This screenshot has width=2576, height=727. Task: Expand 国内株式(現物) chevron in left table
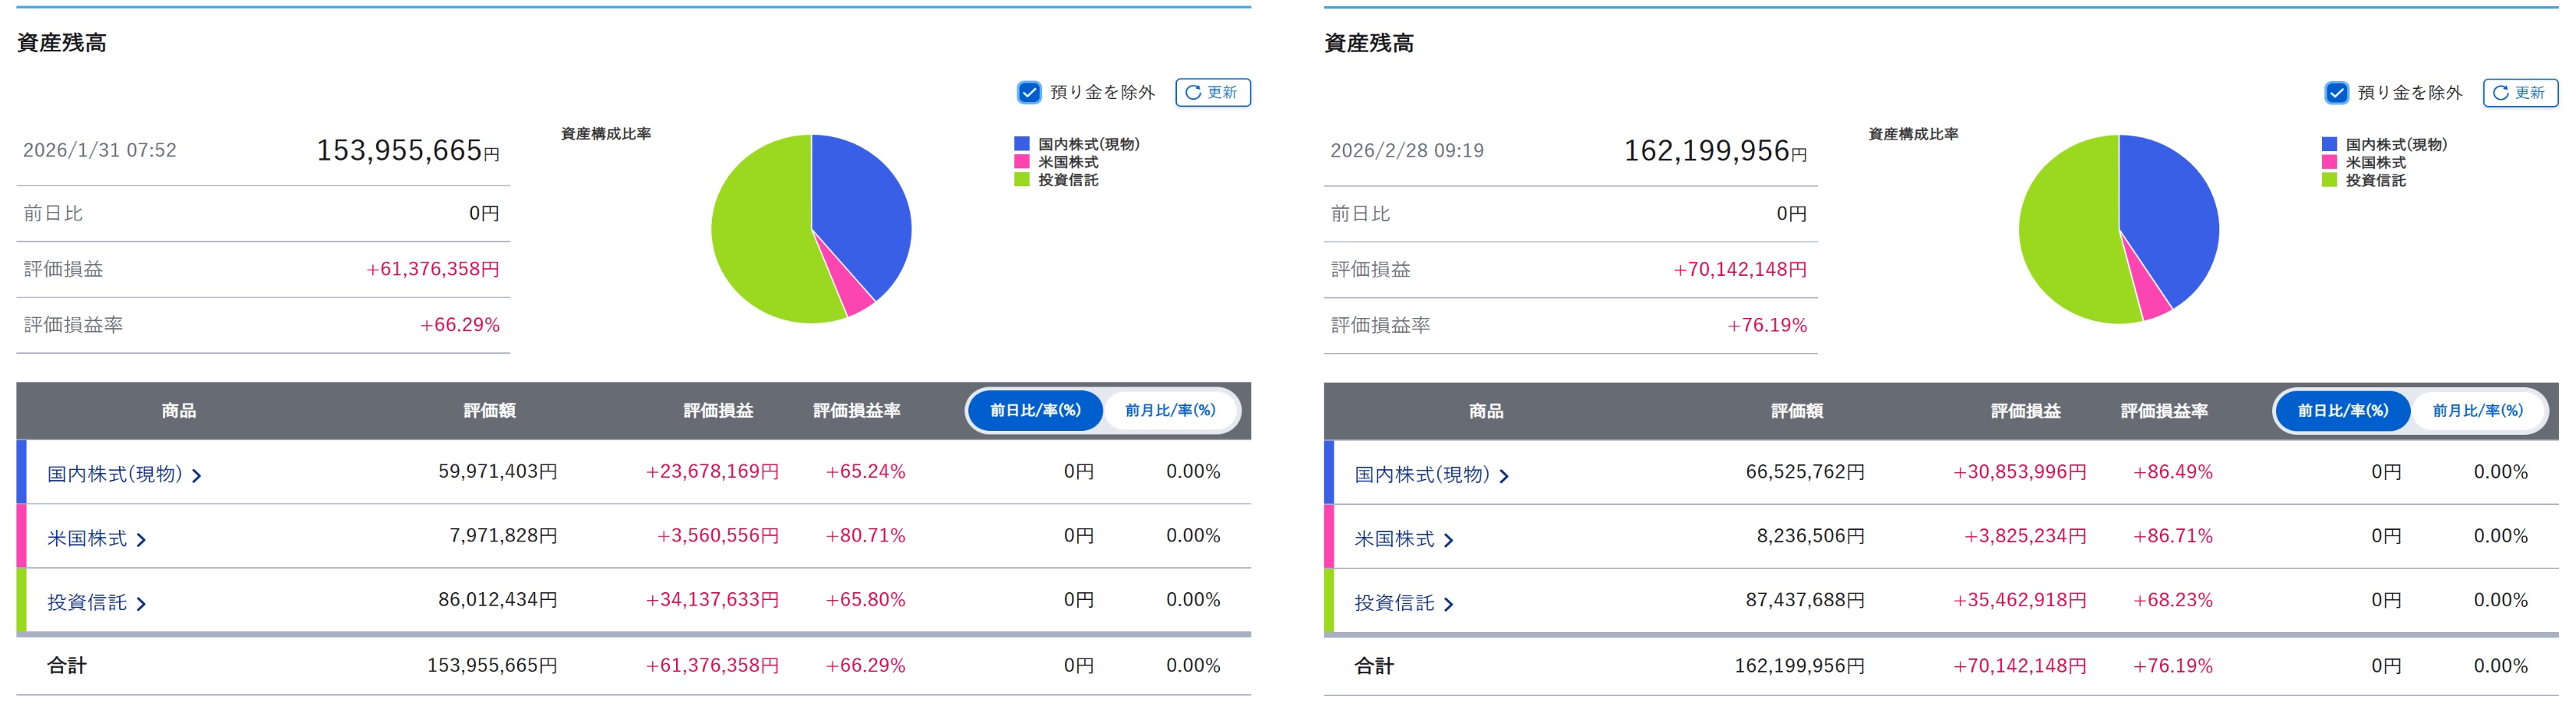point(197,476)
